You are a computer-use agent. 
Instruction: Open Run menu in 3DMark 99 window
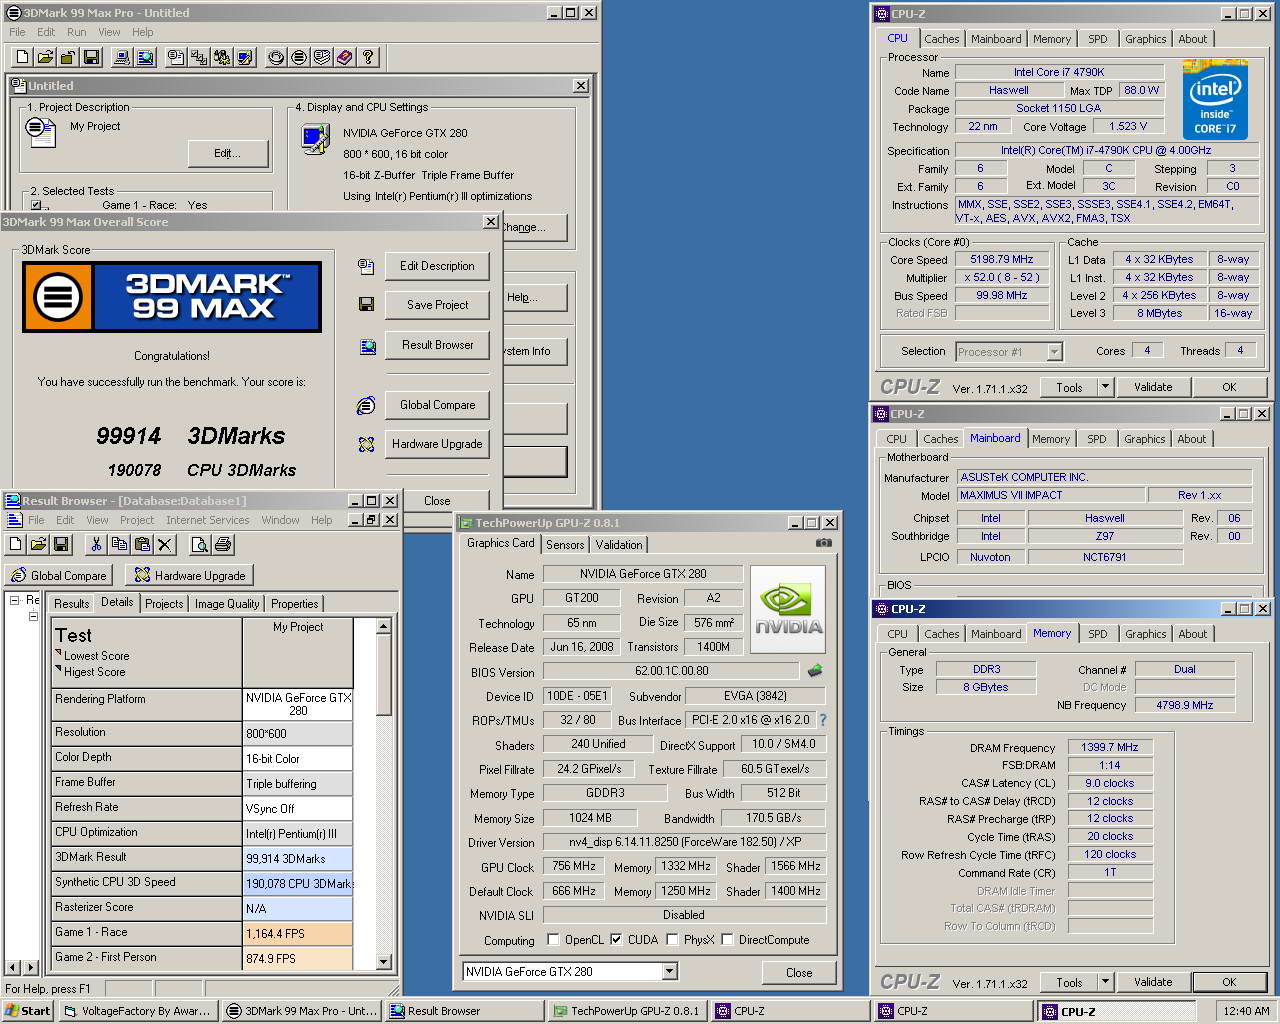pyautogui.click(x=76, y=32)
